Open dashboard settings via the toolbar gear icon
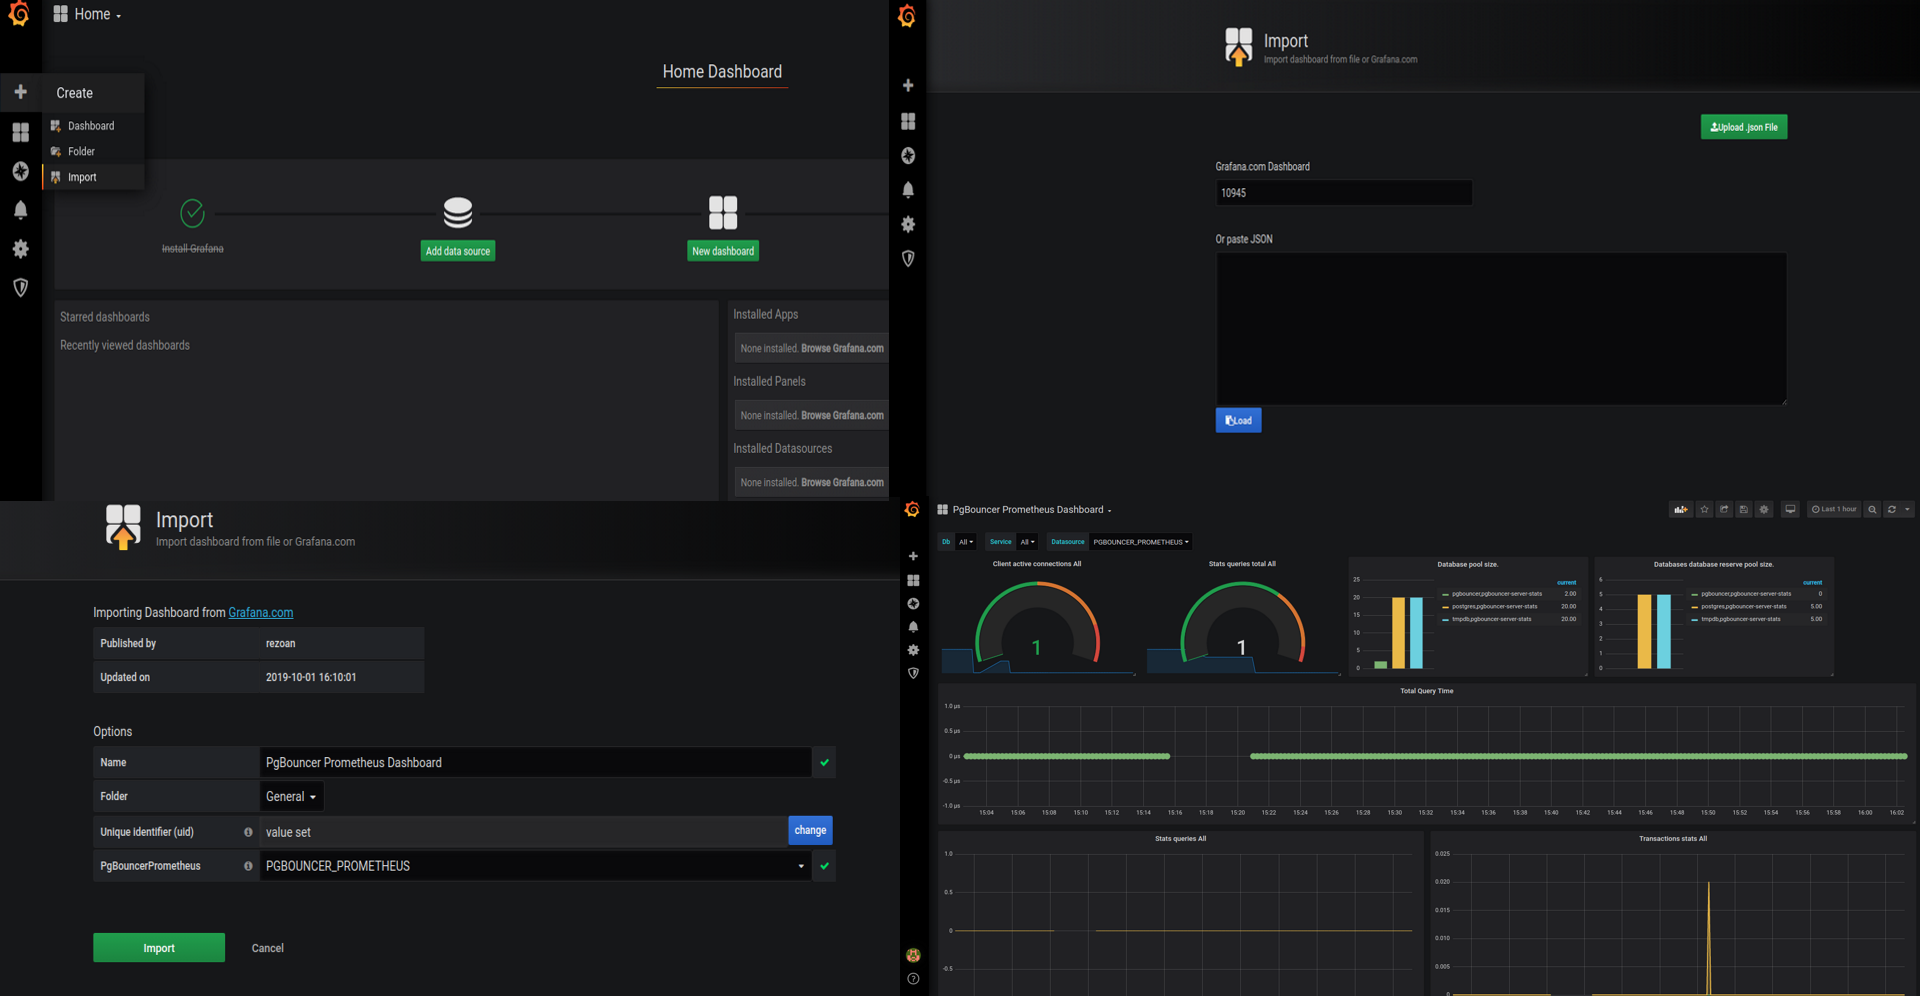 [x=1764, y=510]
